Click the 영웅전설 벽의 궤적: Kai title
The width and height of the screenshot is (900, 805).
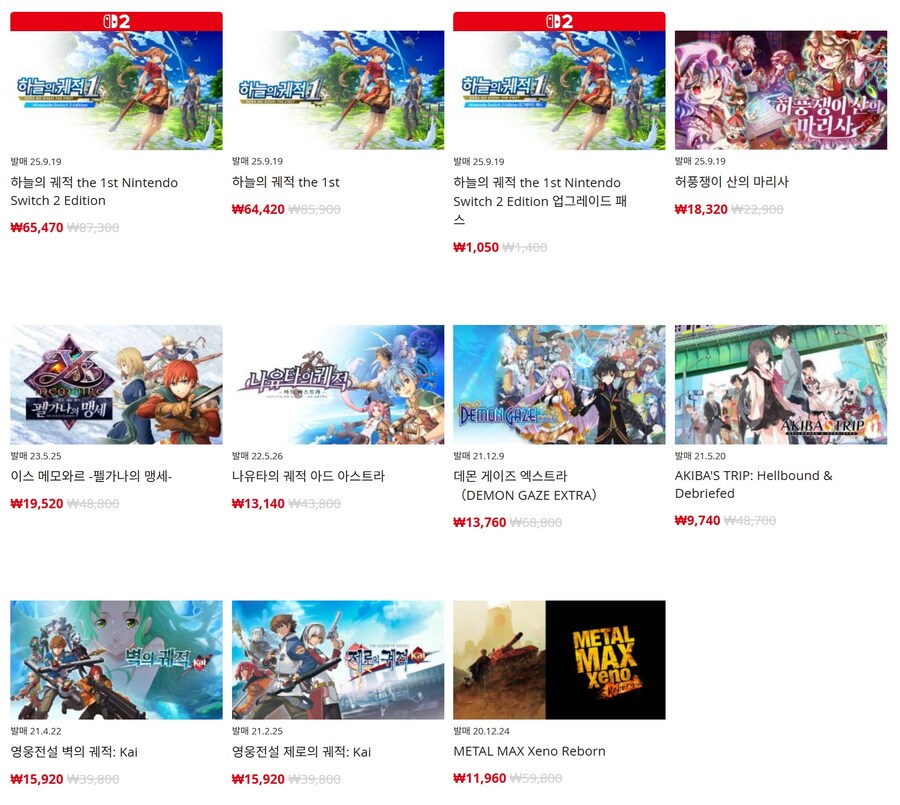(x=74, y=752)
